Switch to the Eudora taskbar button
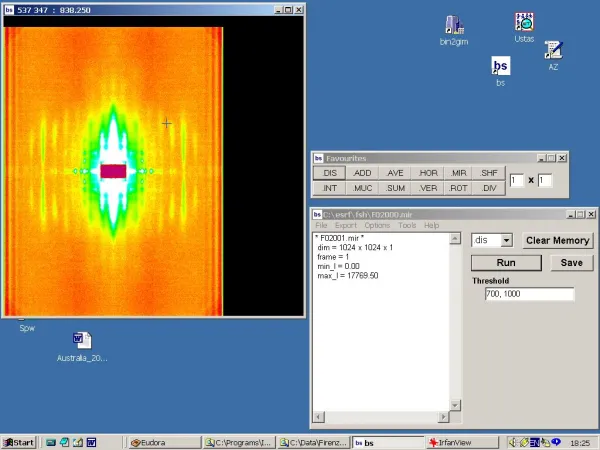 pos(164,443)
